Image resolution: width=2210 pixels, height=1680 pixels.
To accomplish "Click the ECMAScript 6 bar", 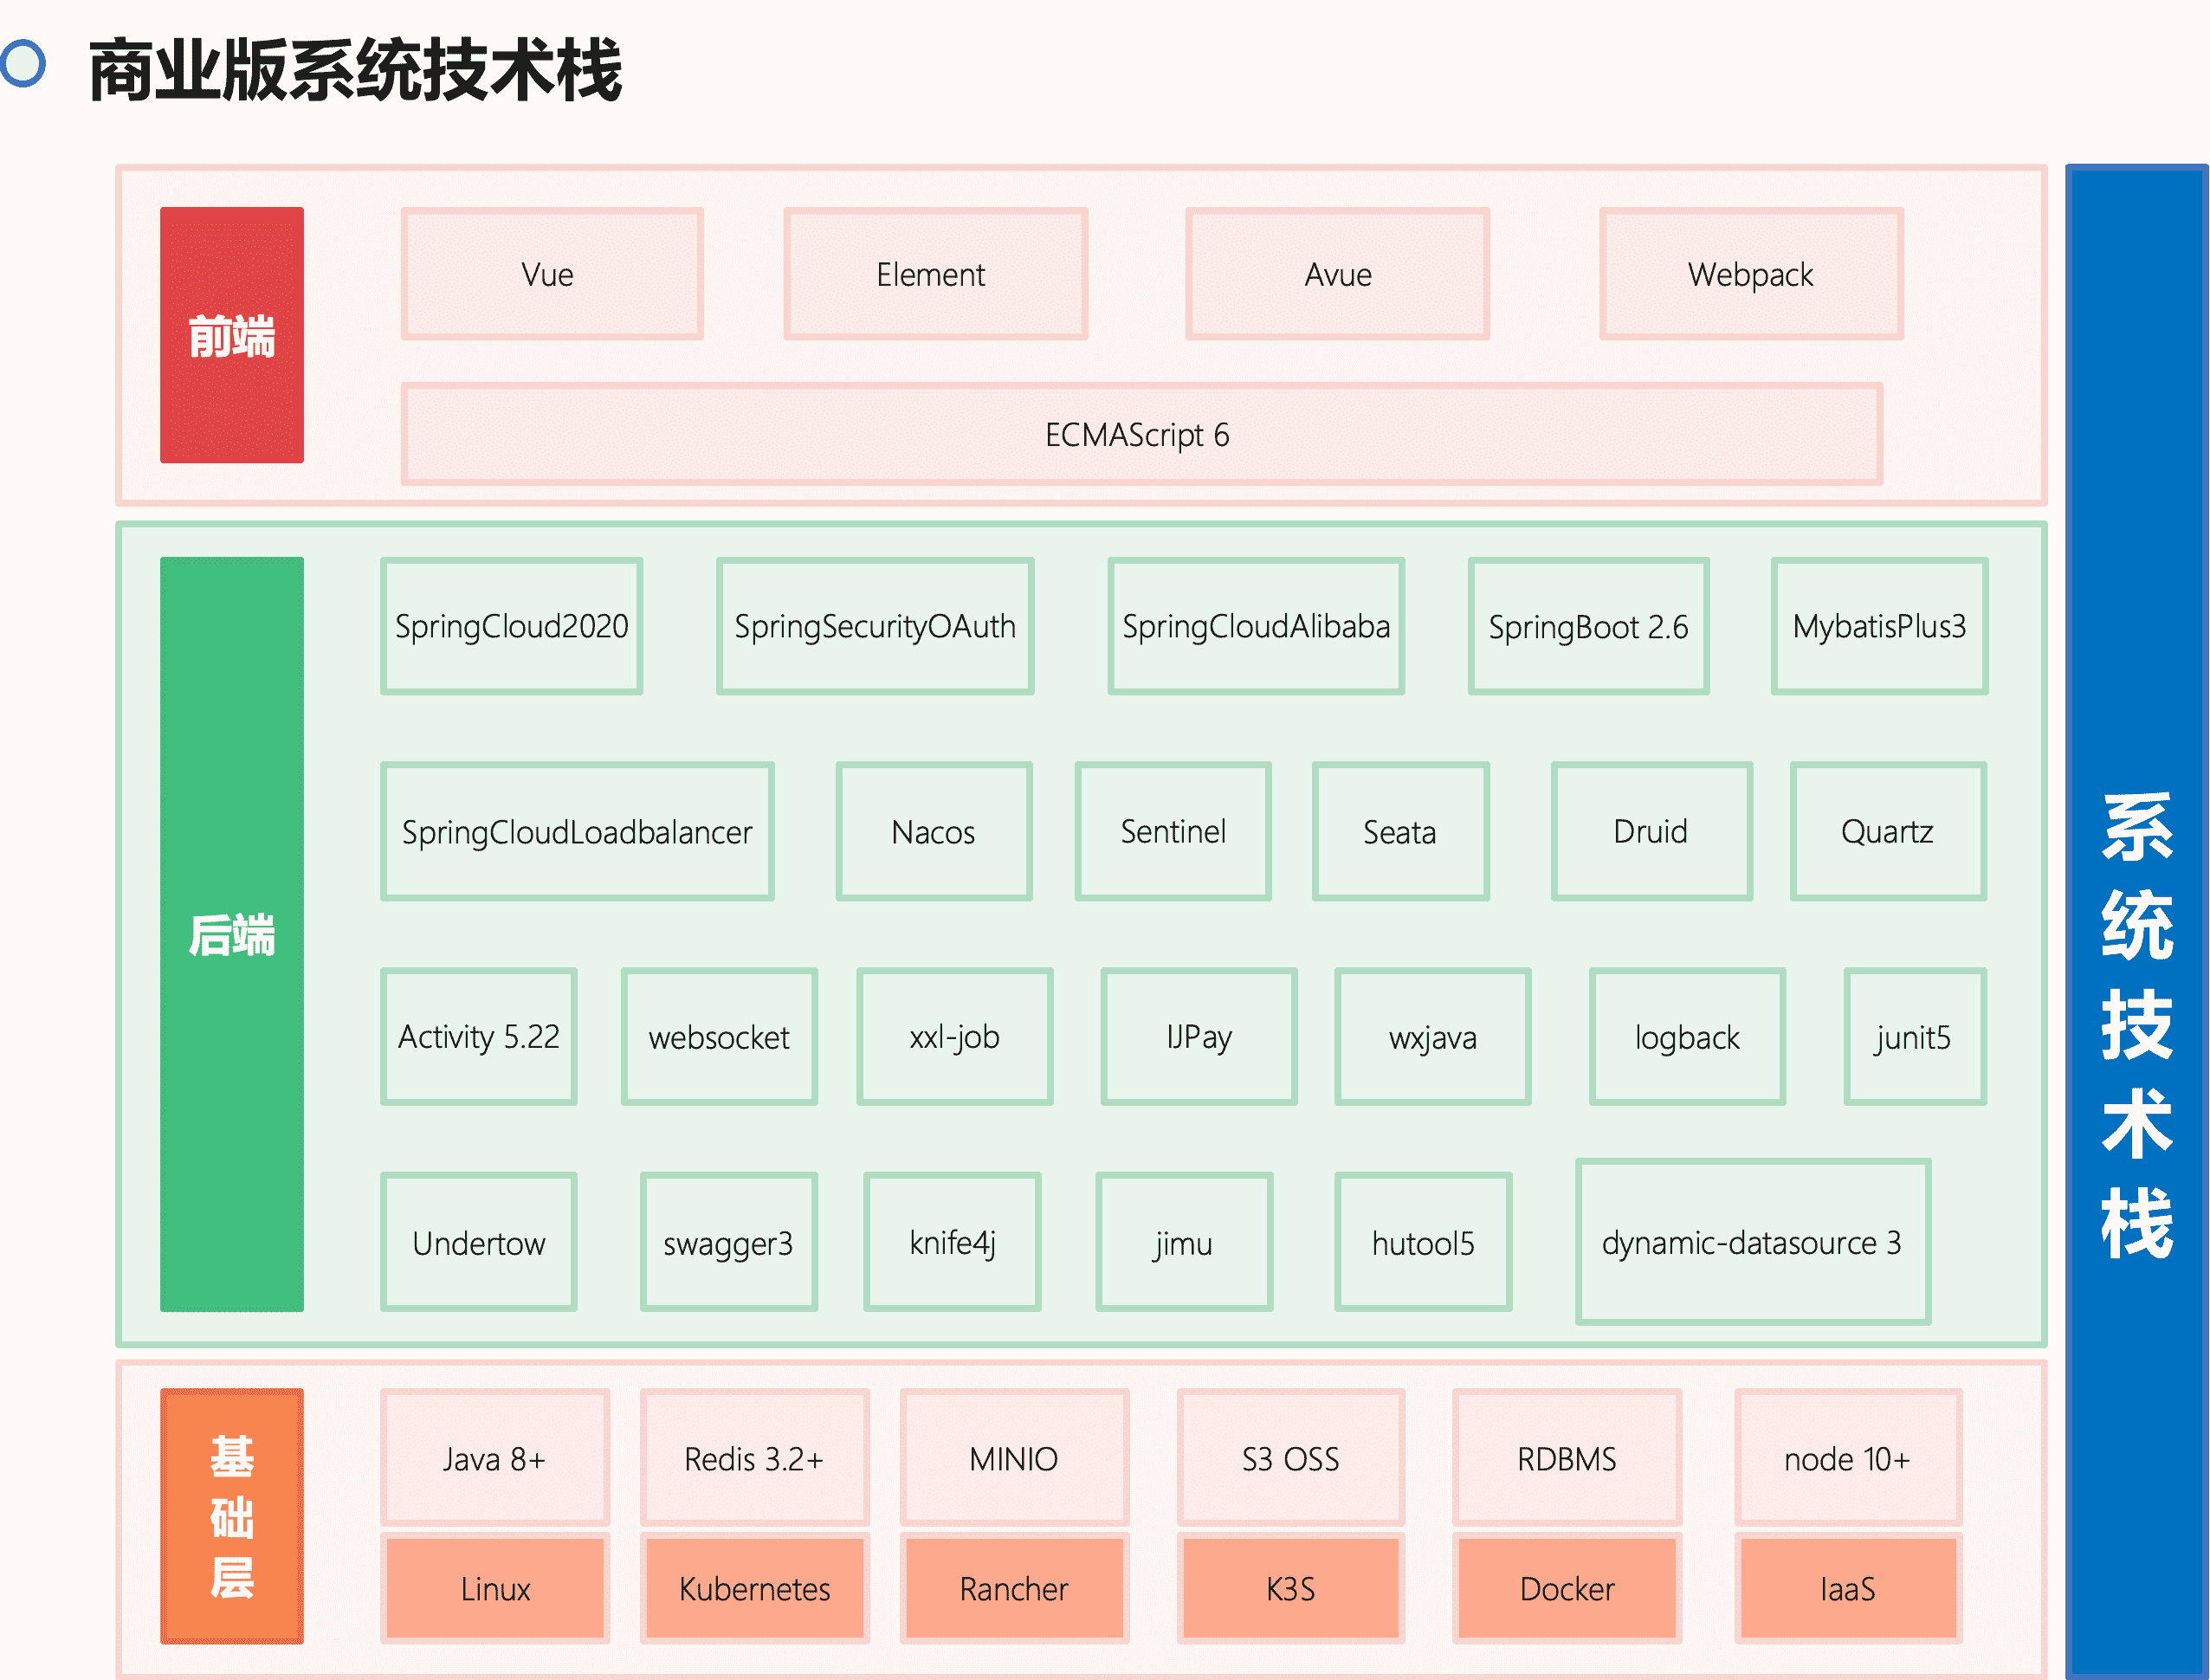I will (1141, 435).
